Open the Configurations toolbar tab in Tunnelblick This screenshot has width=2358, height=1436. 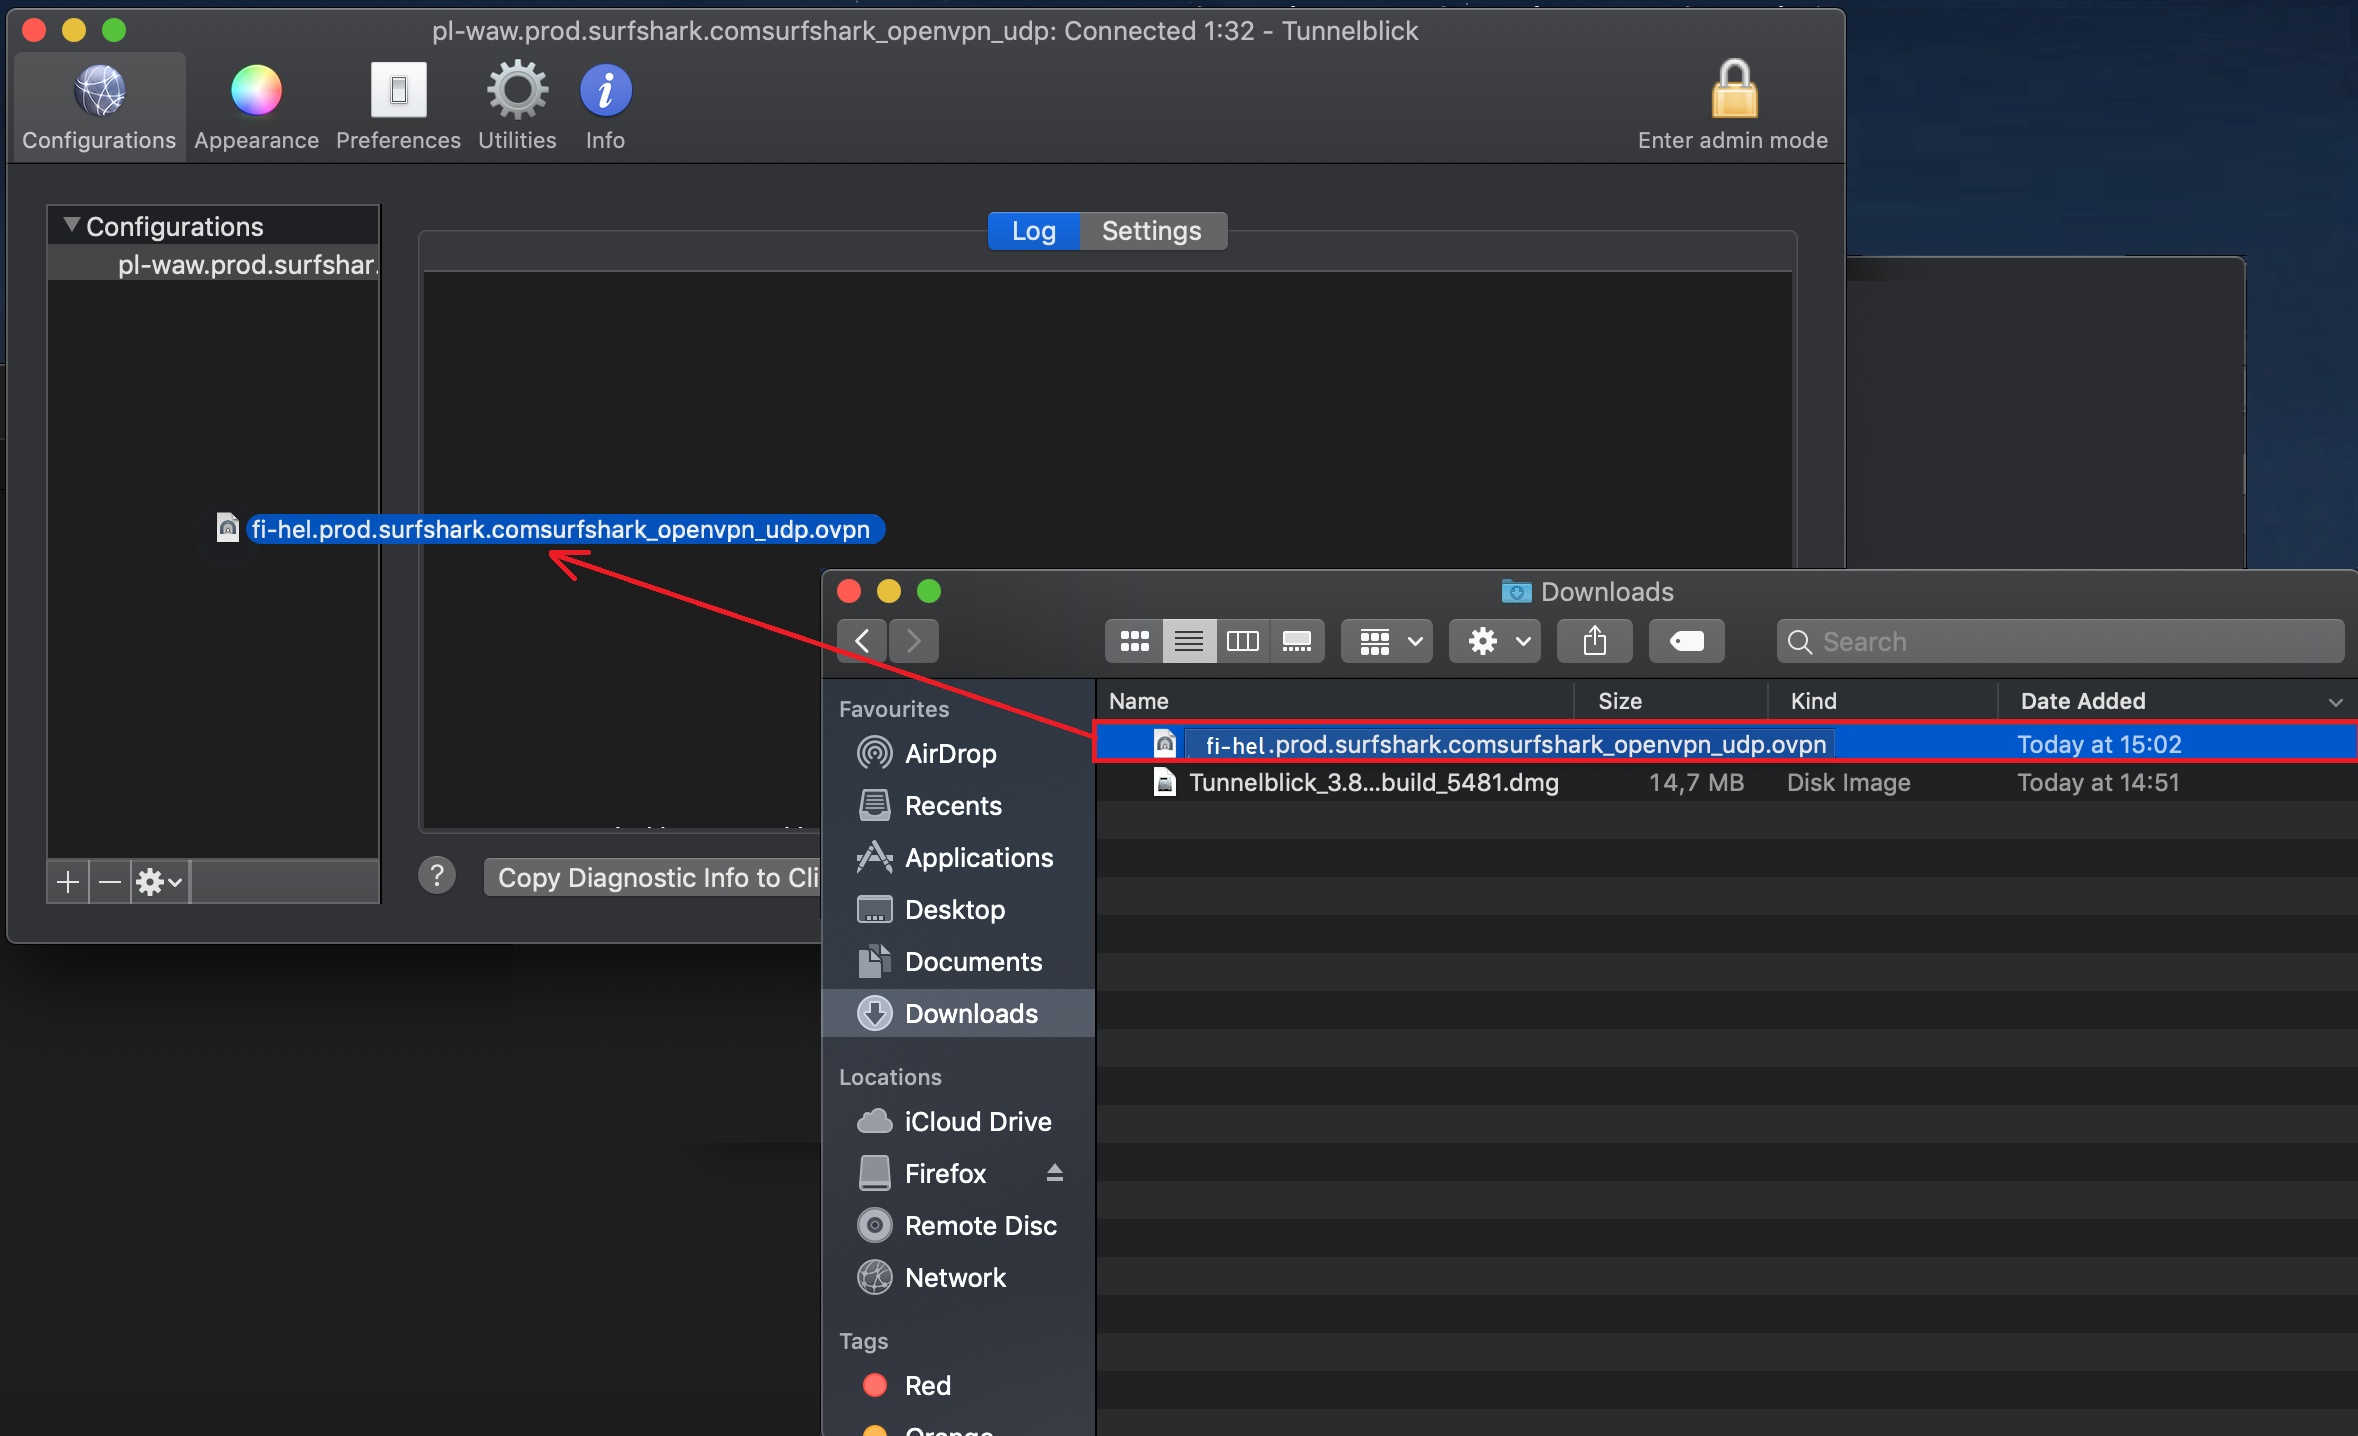tap(99, 107)
